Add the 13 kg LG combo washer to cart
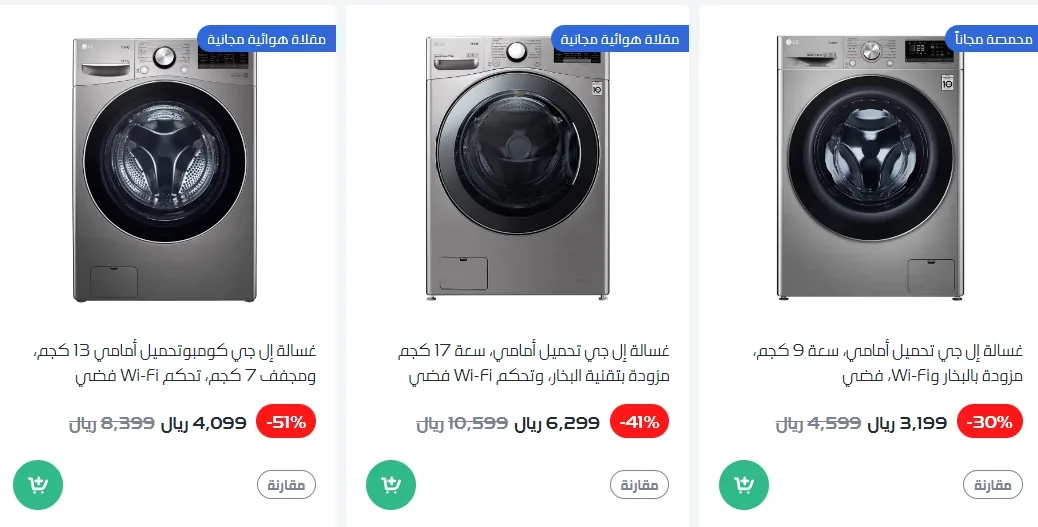Viewport: 1038px width, 527px height. click(x=38, y=485)
